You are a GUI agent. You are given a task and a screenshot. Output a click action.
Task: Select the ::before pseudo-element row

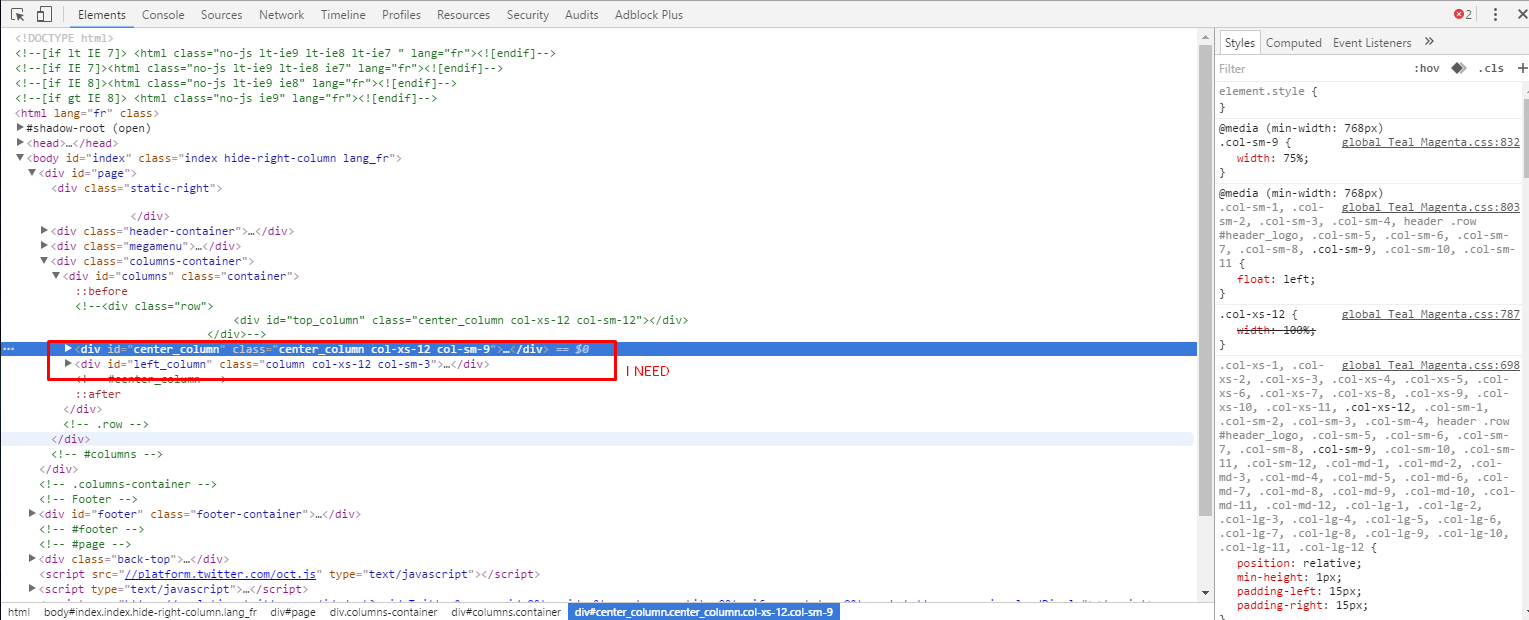pyautogui.click(x=102, y=291)
